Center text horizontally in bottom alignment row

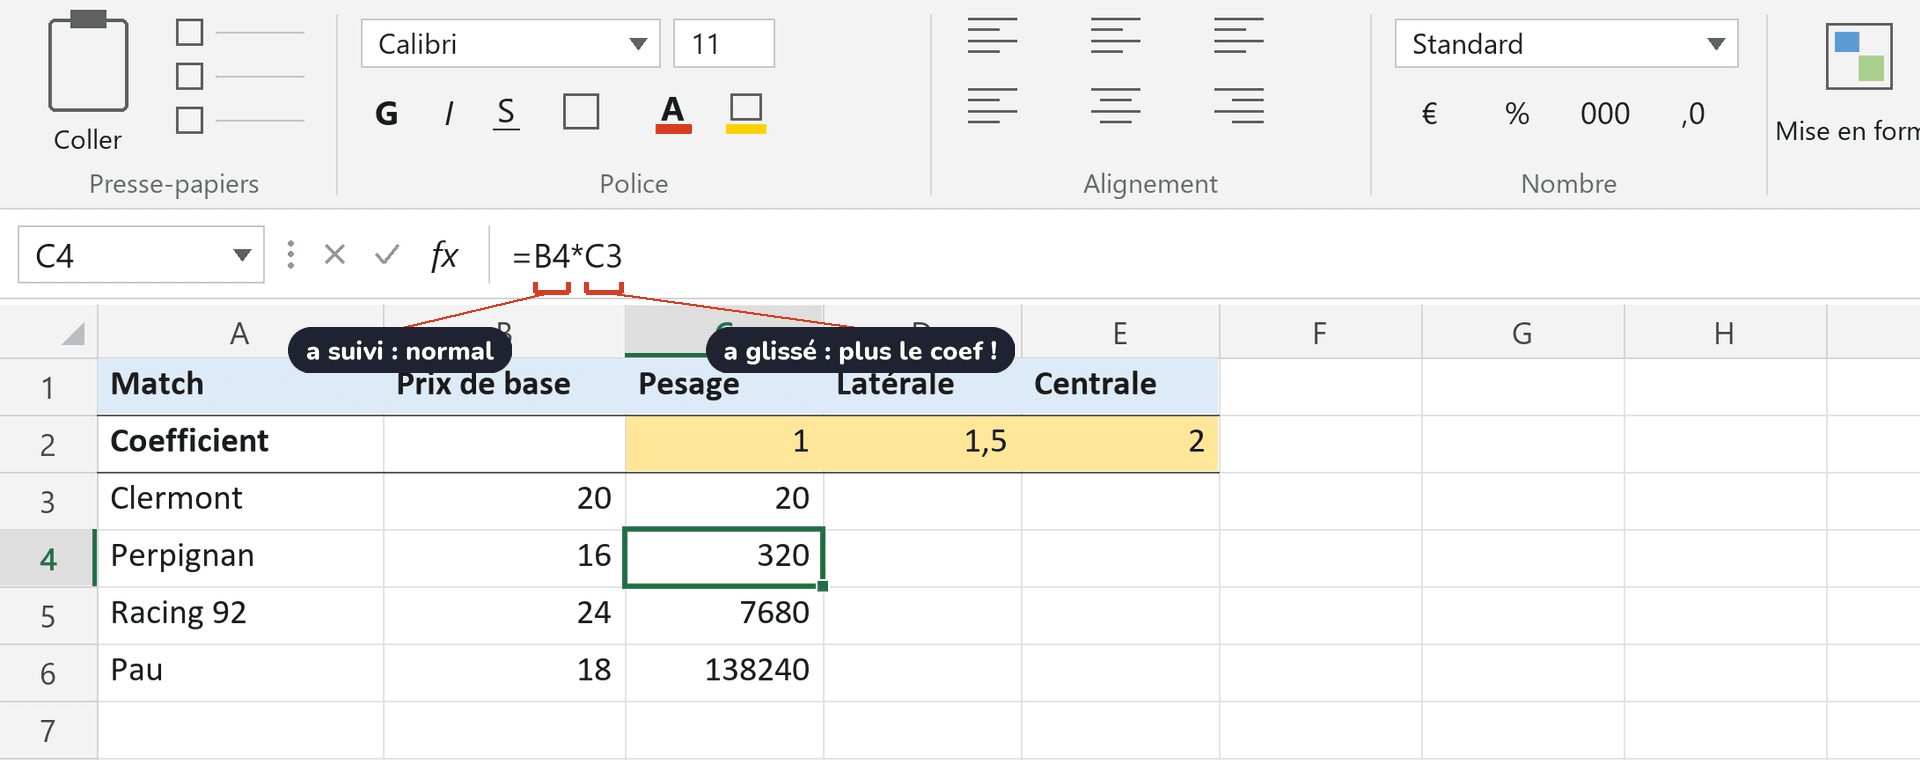(1116, 105)
